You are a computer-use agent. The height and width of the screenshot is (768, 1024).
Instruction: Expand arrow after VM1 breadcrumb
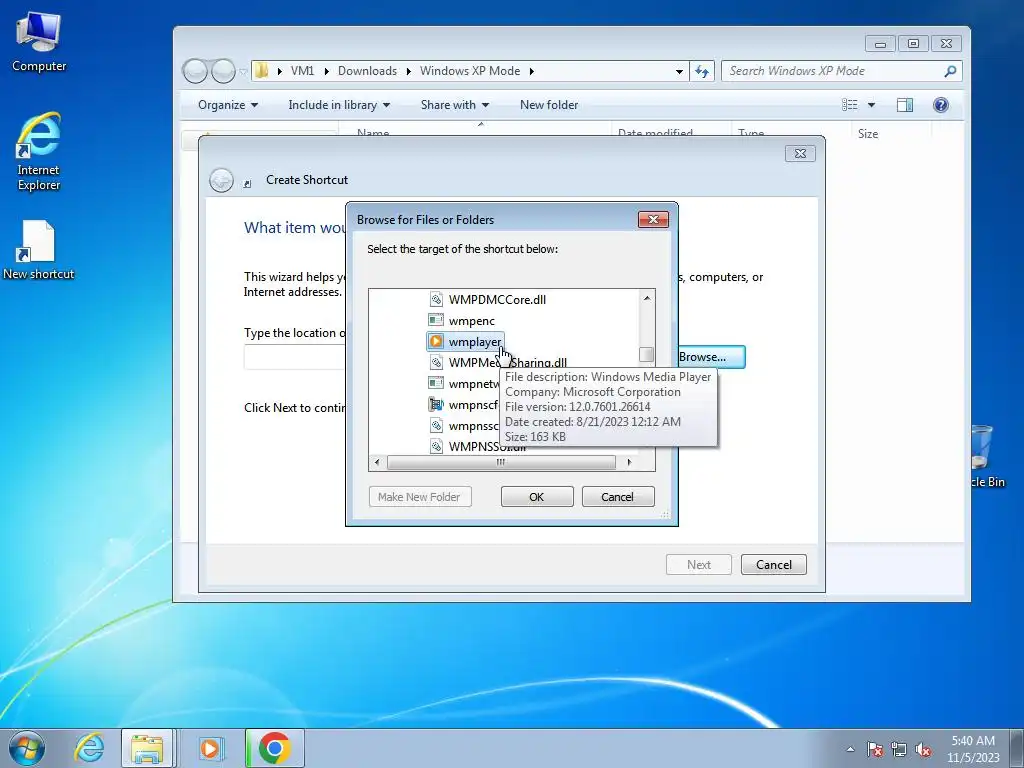click(327, 71)
